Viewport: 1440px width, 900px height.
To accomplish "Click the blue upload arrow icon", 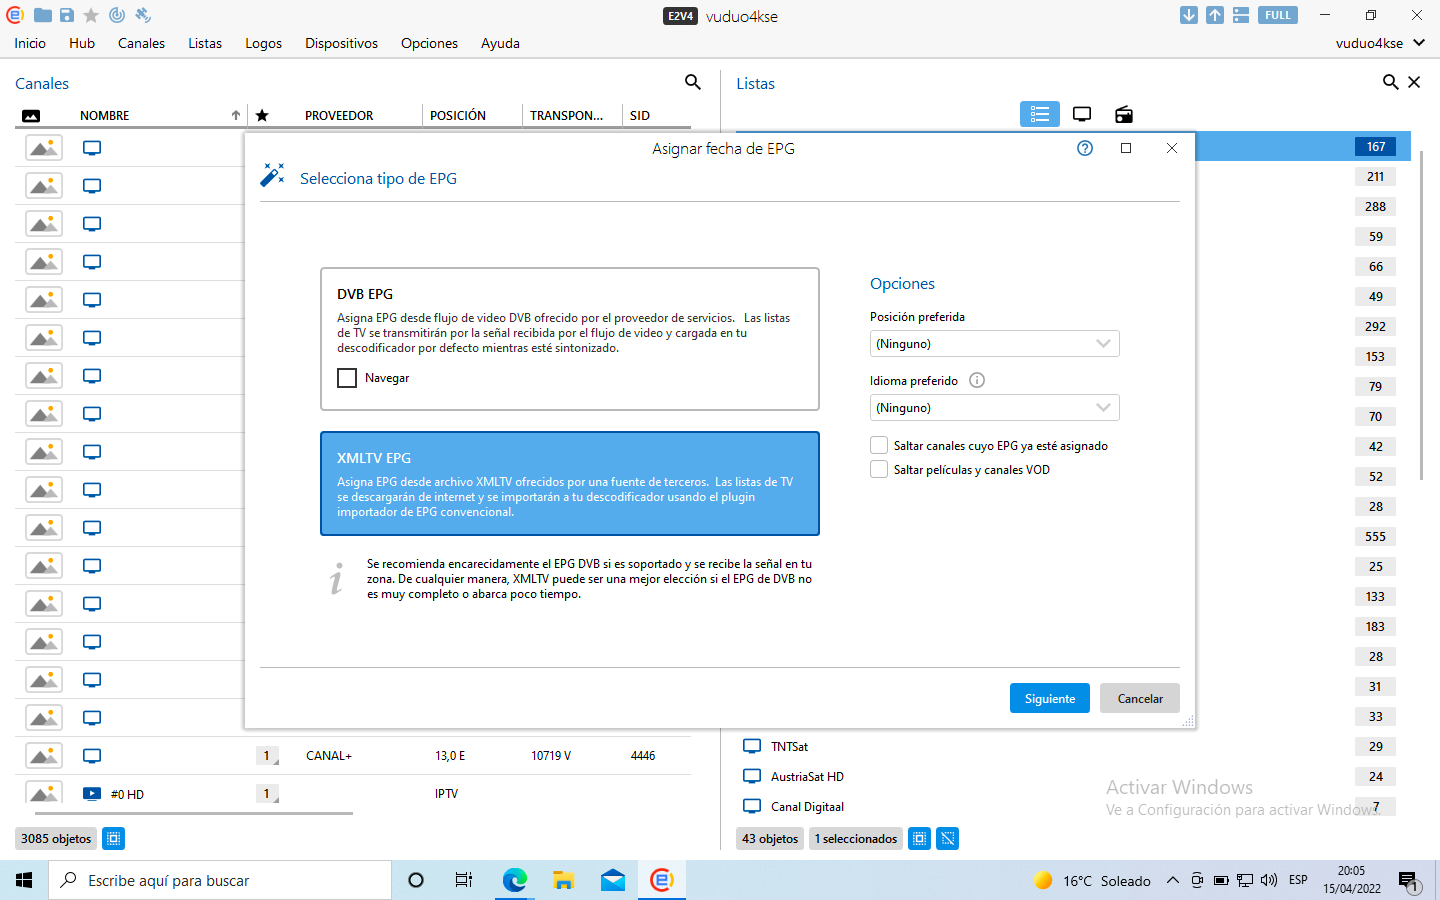I will [x=1214, y=15].
